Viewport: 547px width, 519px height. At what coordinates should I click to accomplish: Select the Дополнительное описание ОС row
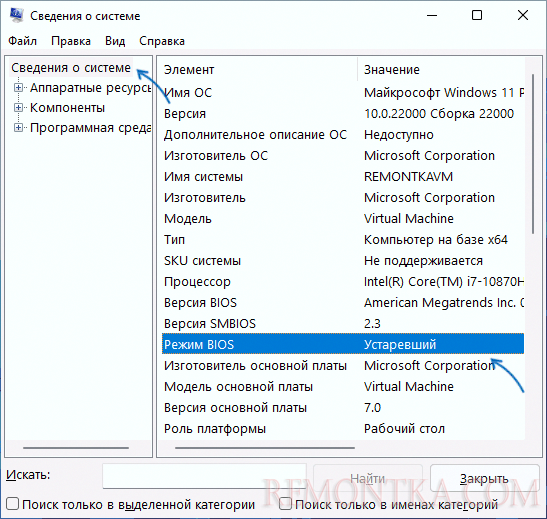(343, 135)
